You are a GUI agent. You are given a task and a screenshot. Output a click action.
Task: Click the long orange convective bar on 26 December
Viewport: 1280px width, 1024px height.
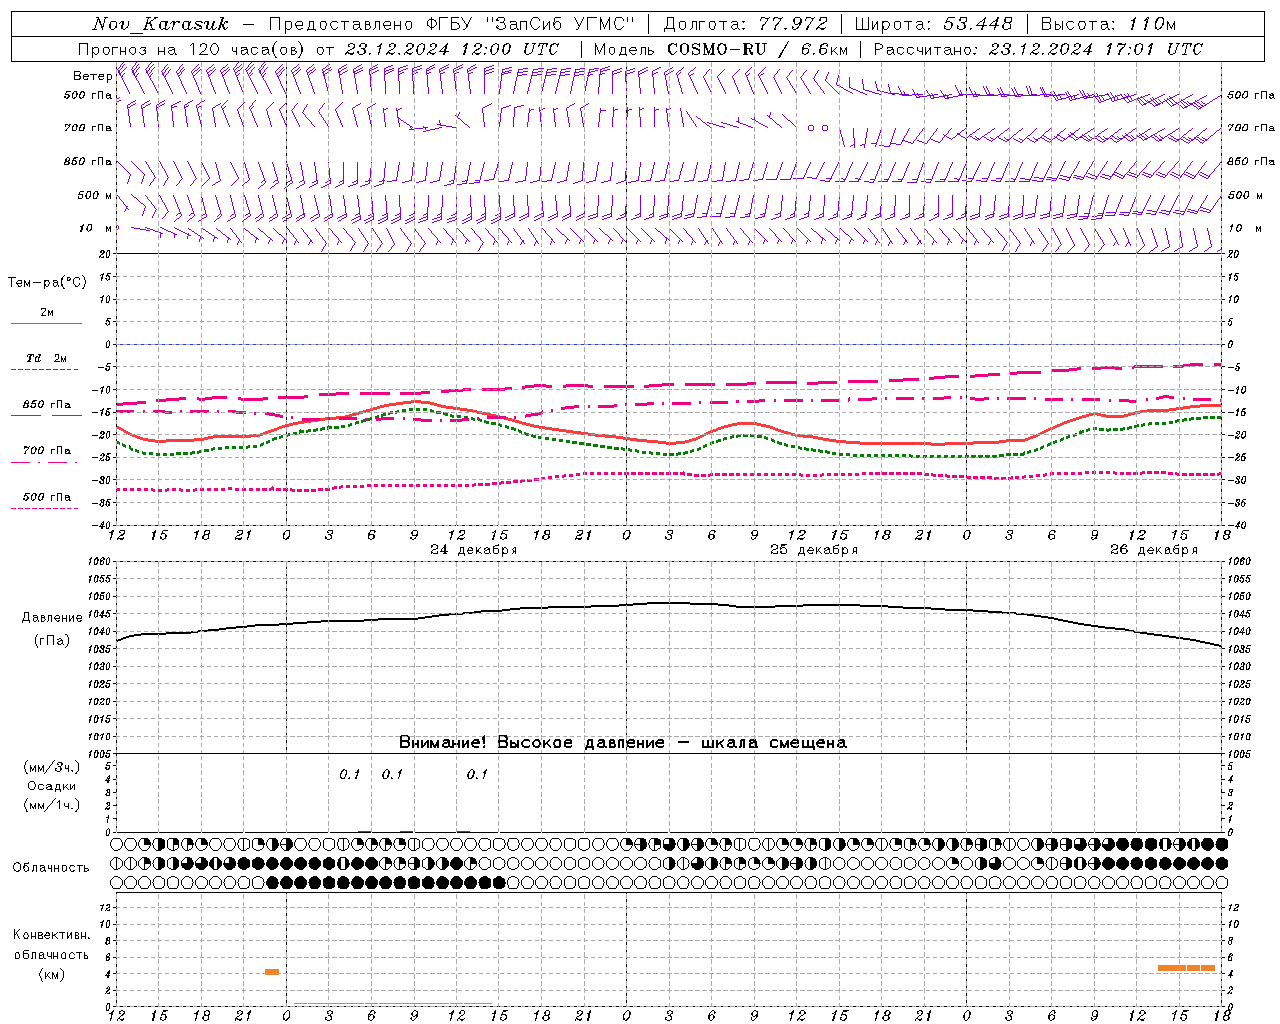pos(1186,968)
